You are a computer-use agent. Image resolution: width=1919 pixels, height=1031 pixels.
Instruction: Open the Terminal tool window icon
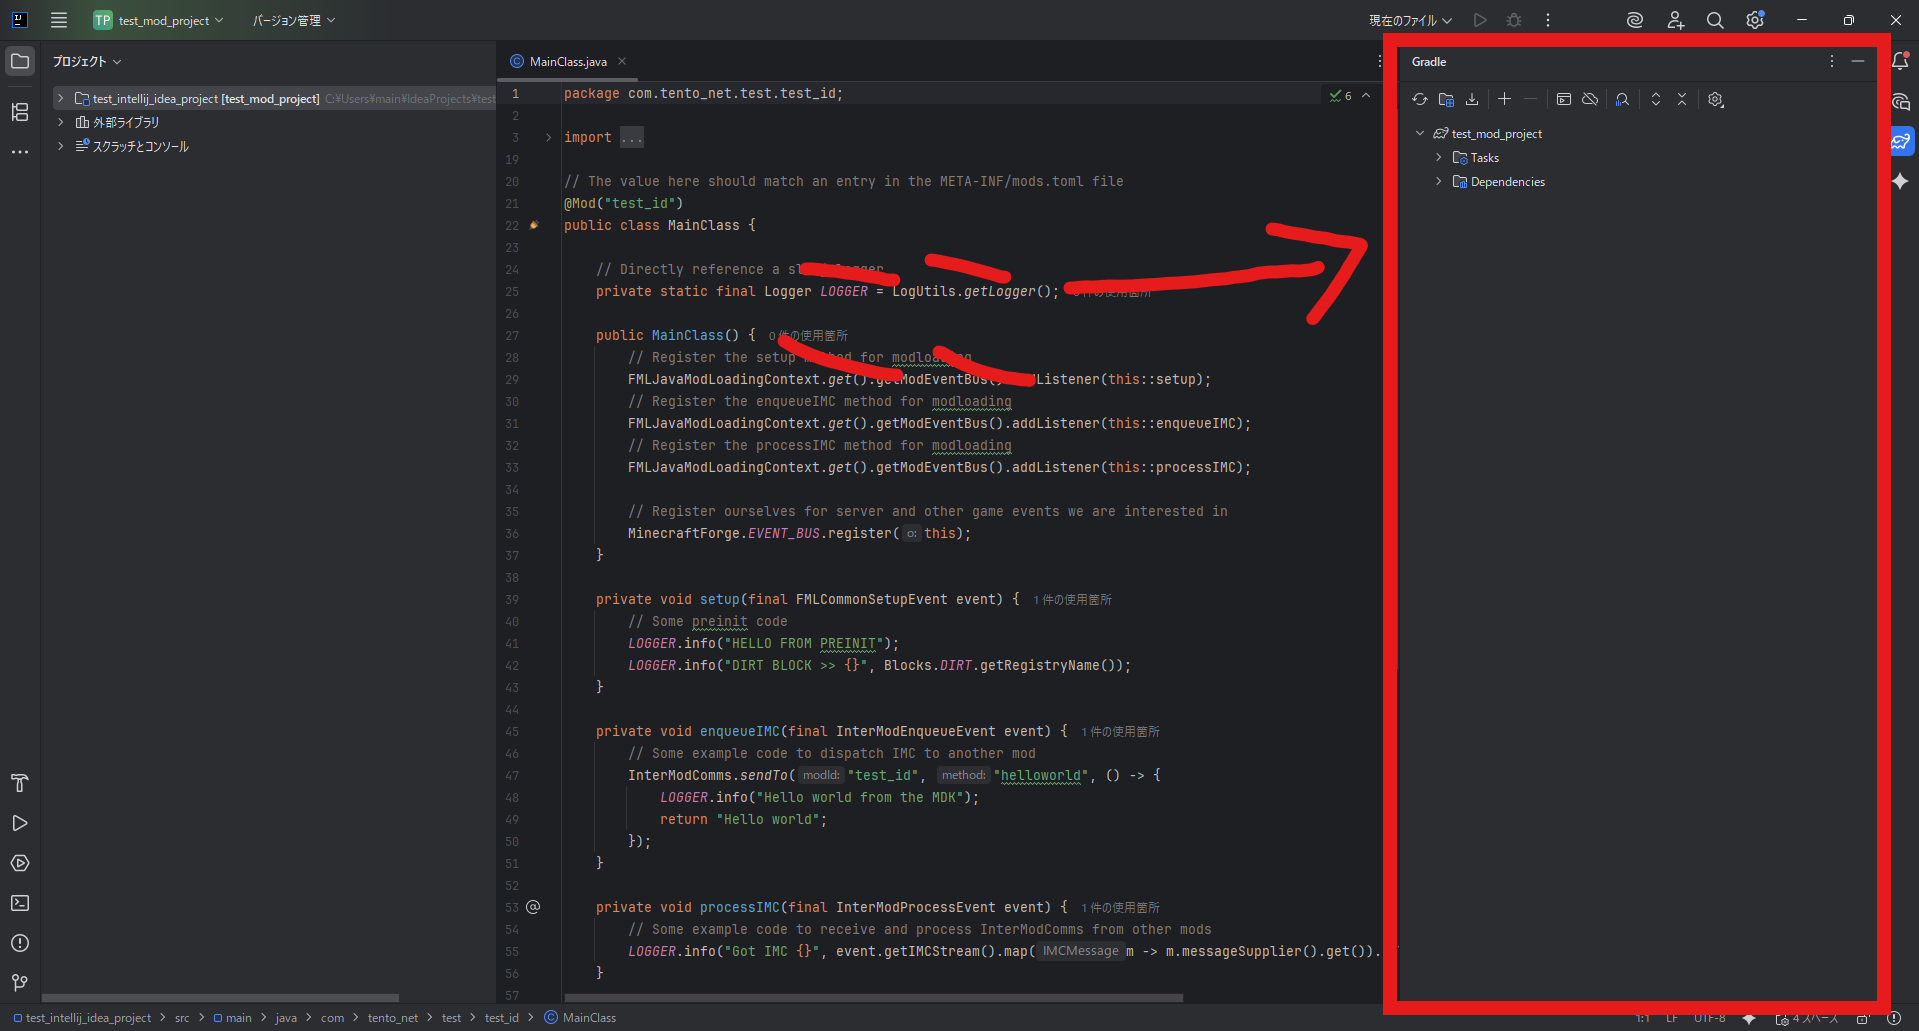pos(20,903)
